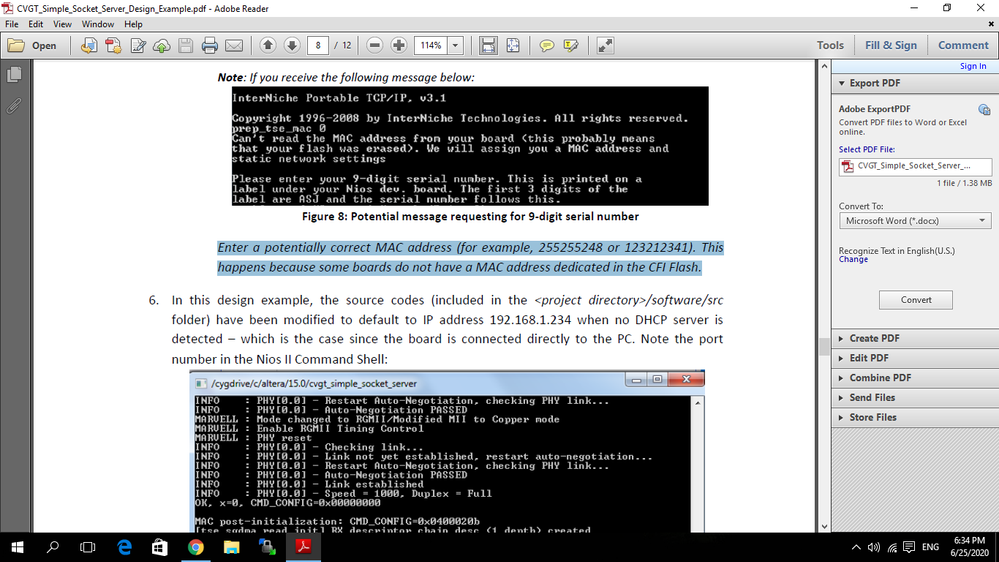999x562 pixels.
Task: Select the highlight text tool
Action: click(x=571, y=45)
